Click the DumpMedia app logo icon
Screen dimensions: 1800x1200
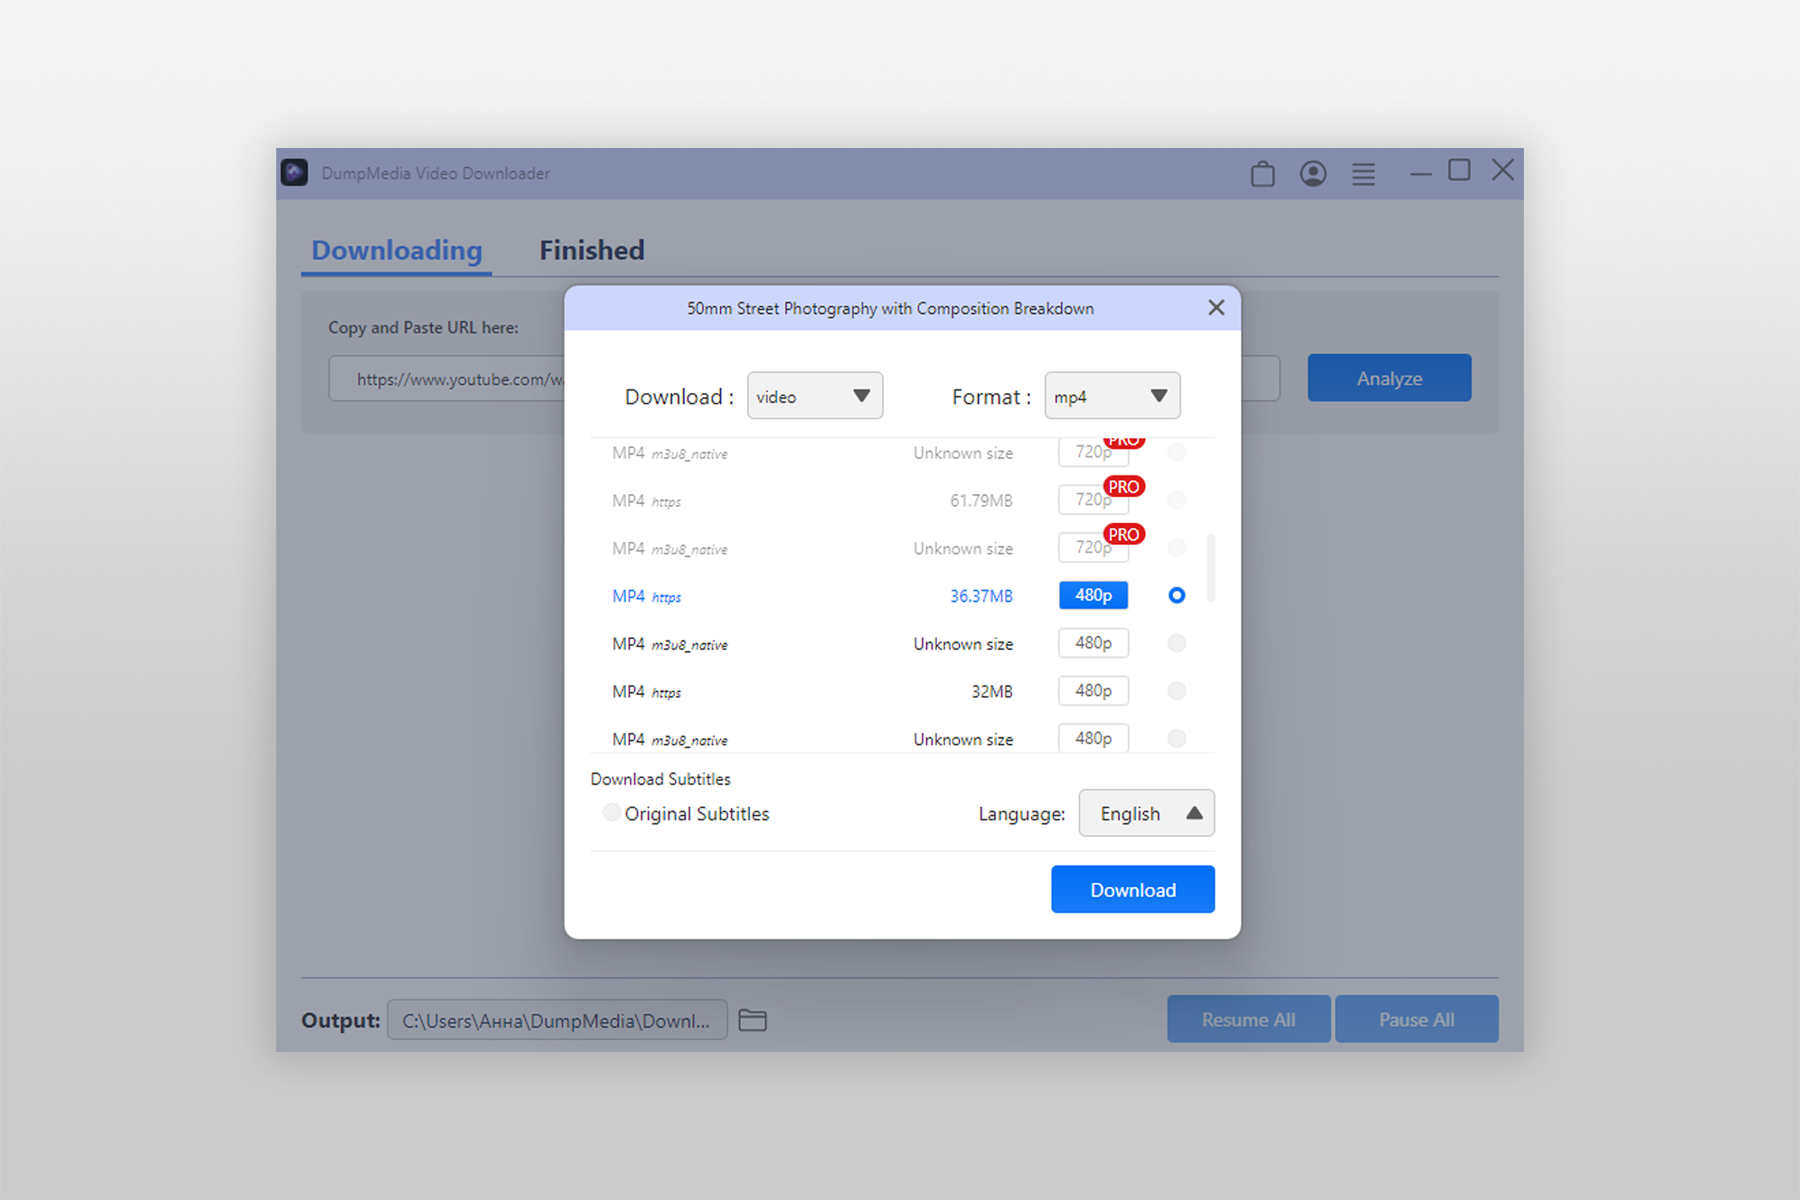click(294, 173)
